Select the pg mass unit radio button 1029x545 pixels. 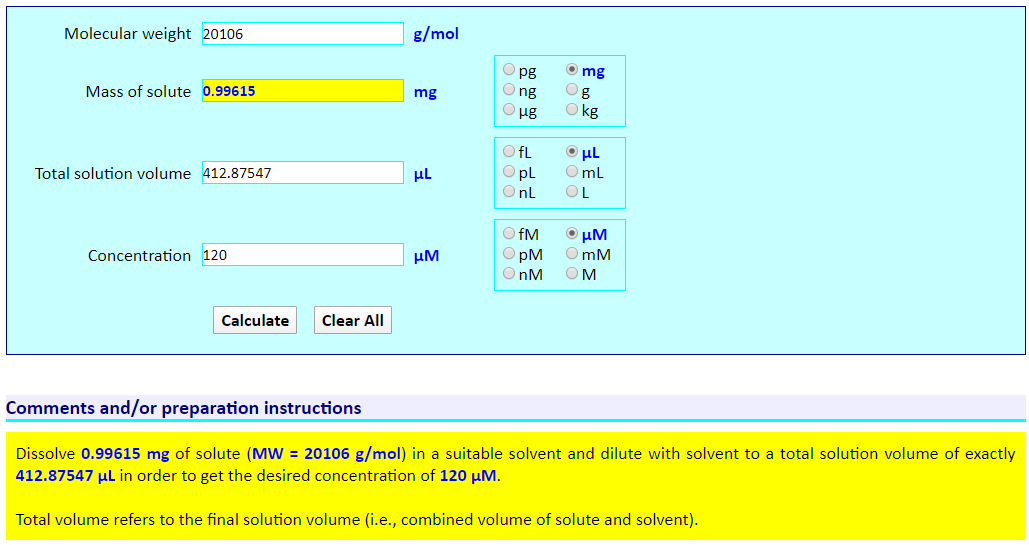click(509, 69)
